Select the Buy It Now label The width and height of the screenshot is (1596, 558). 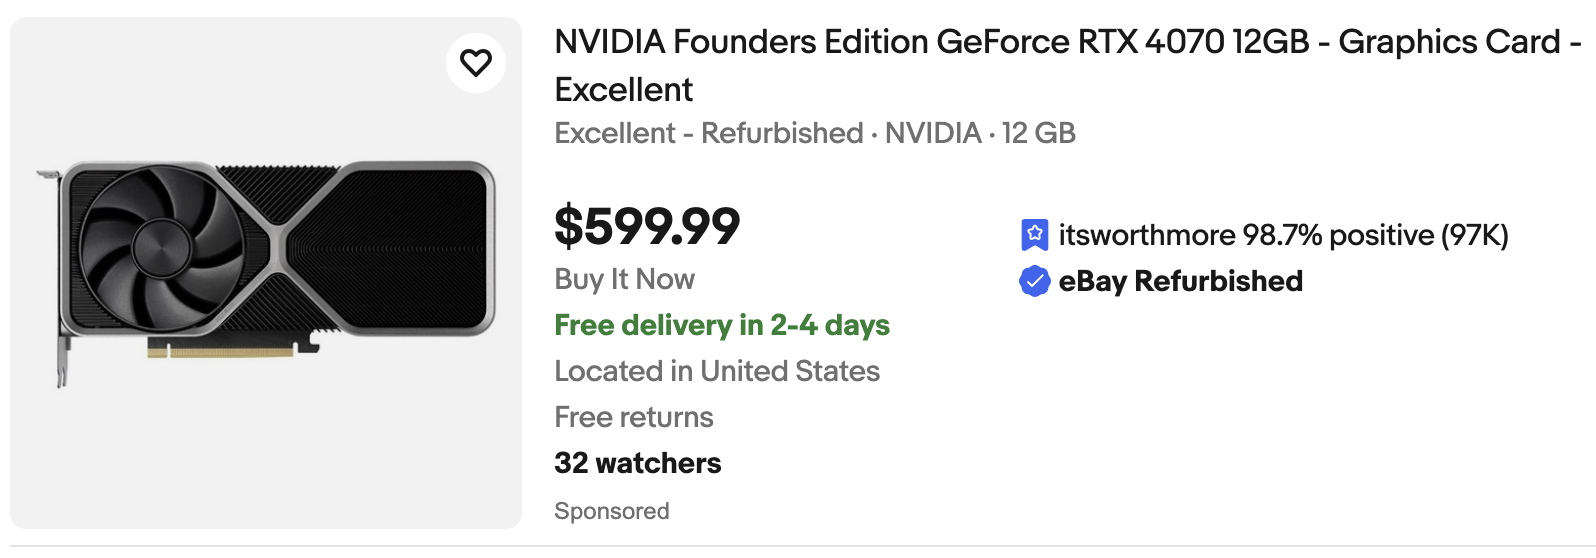[x=624, y=279]
